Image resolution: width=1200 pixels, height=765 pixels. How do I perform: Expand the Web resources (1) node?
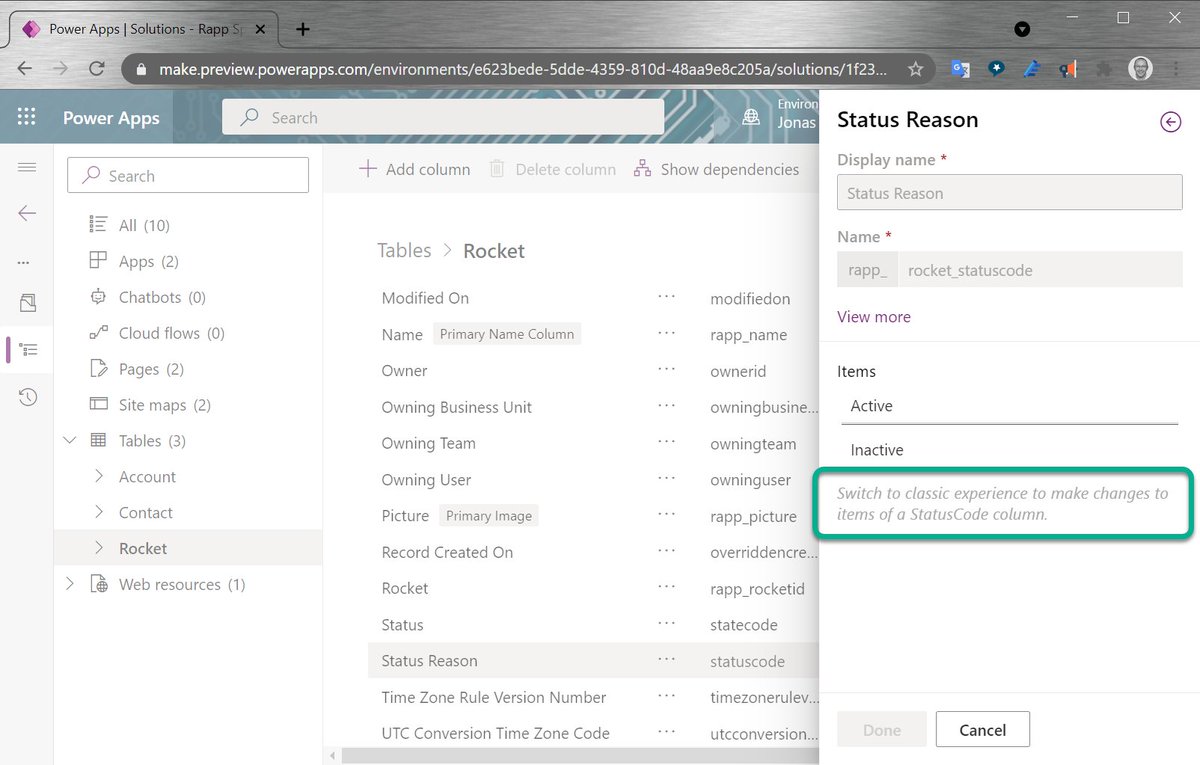[x=70, y=584]
